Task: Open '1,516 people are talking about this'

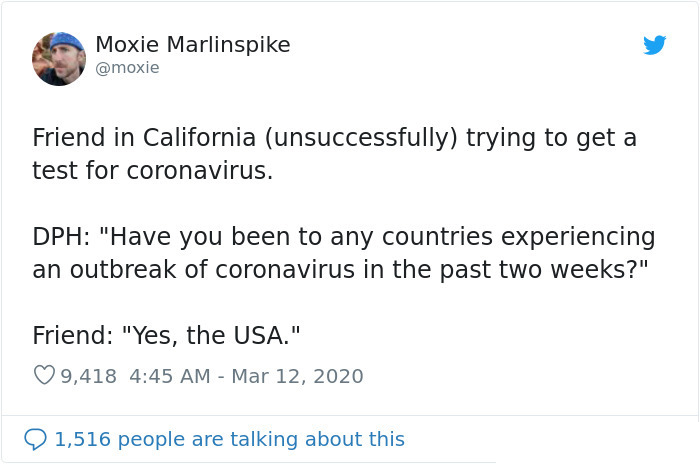Action: point(230,439)
